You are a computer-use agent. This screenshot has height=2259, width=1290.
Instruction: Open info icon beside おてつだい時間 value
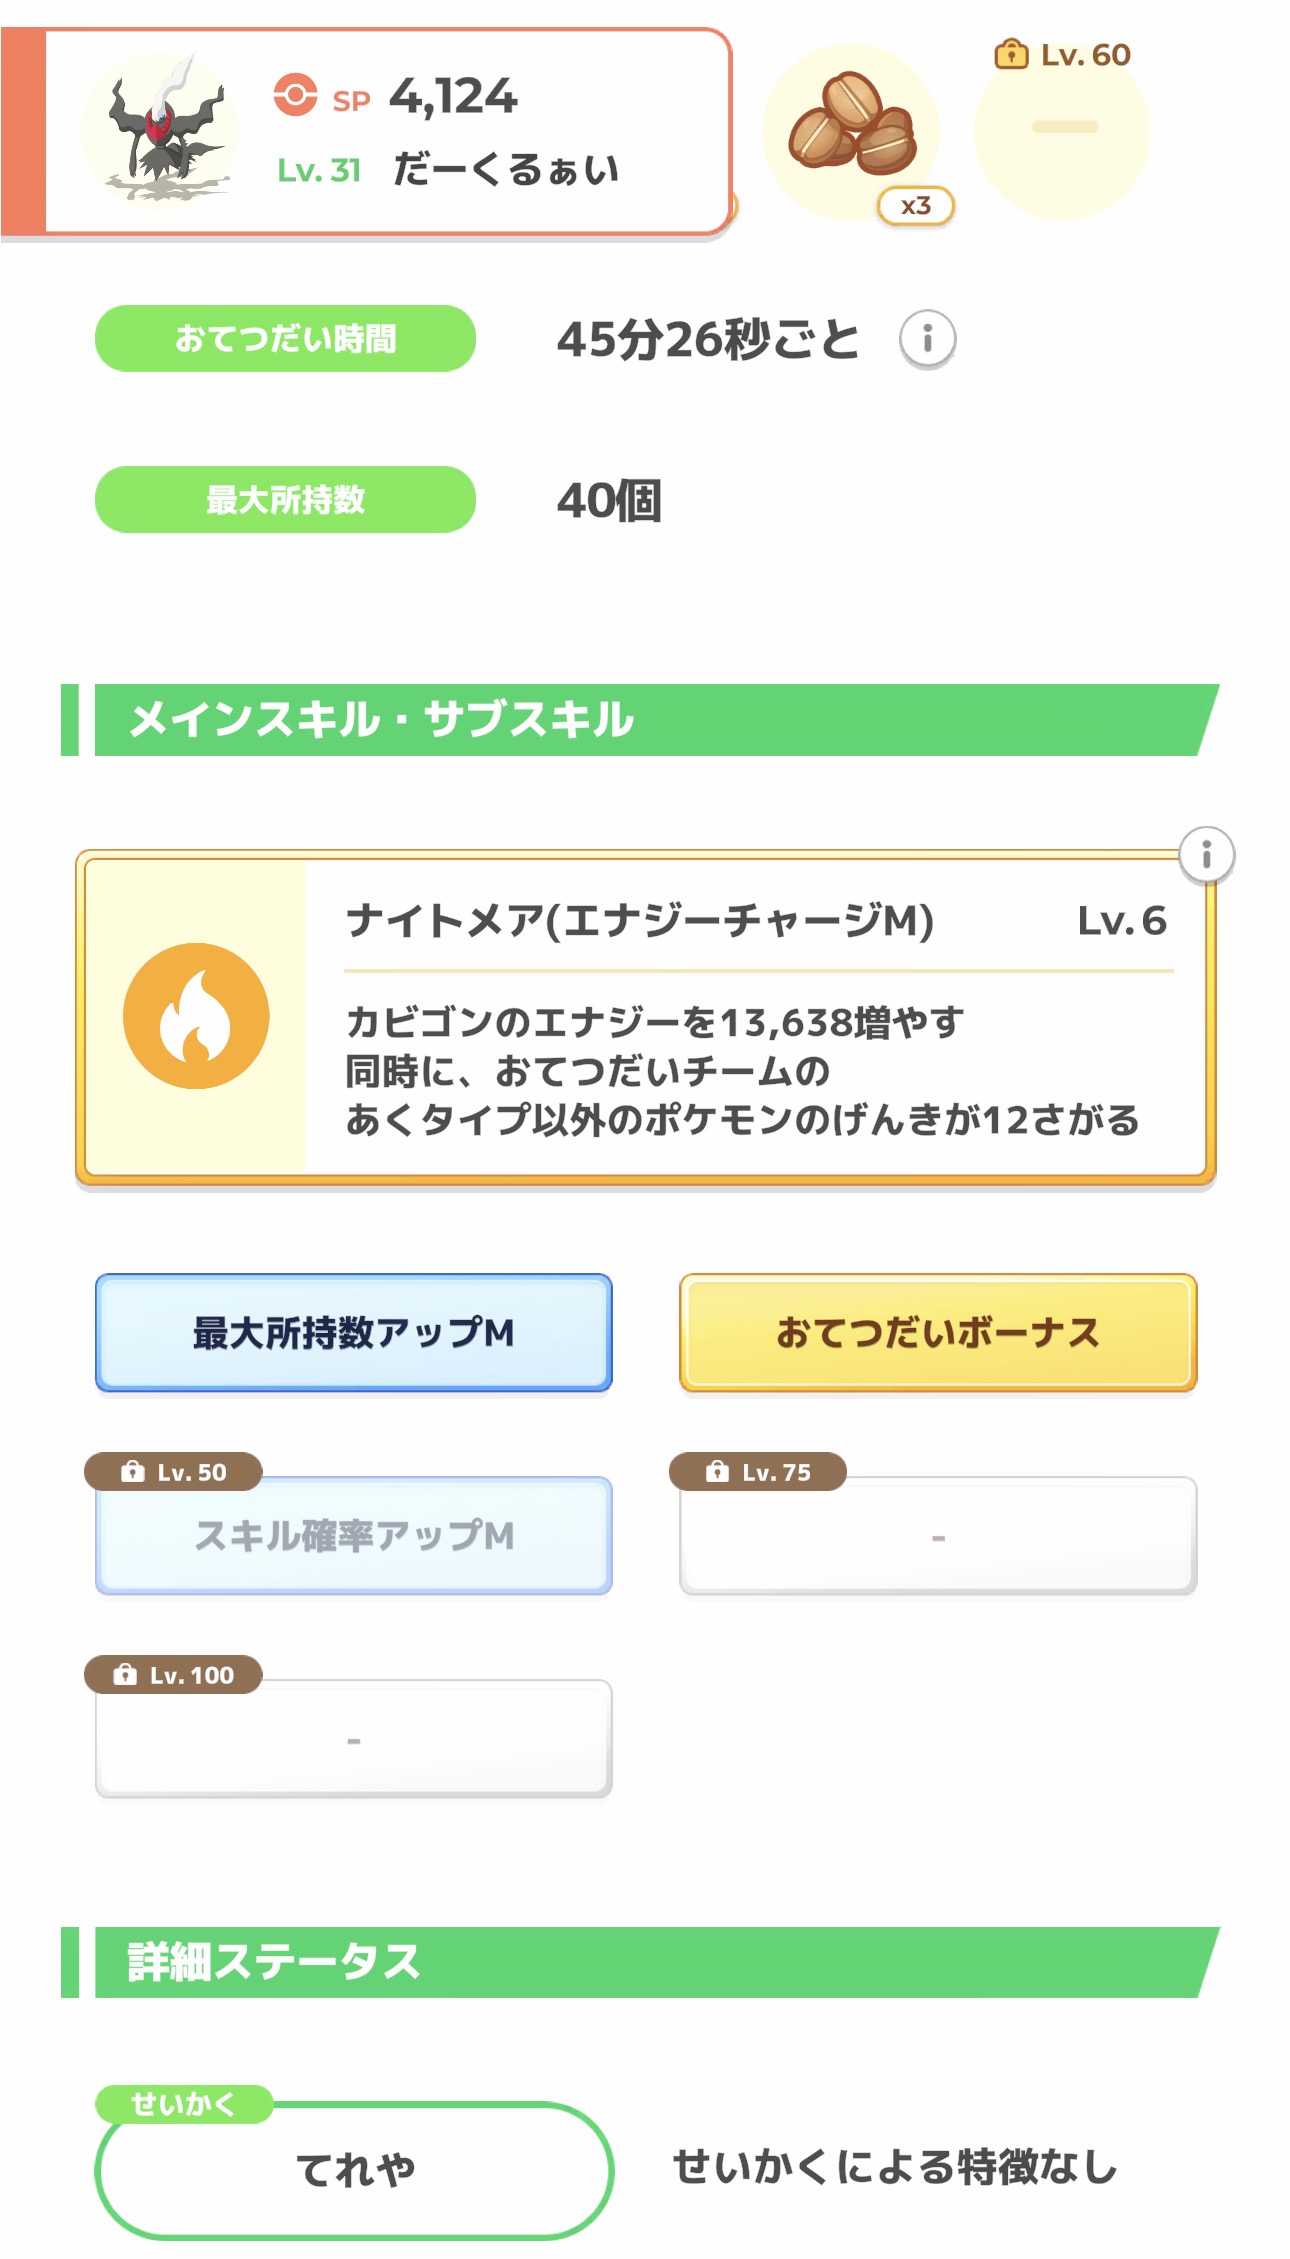click(x=927, y=339)
